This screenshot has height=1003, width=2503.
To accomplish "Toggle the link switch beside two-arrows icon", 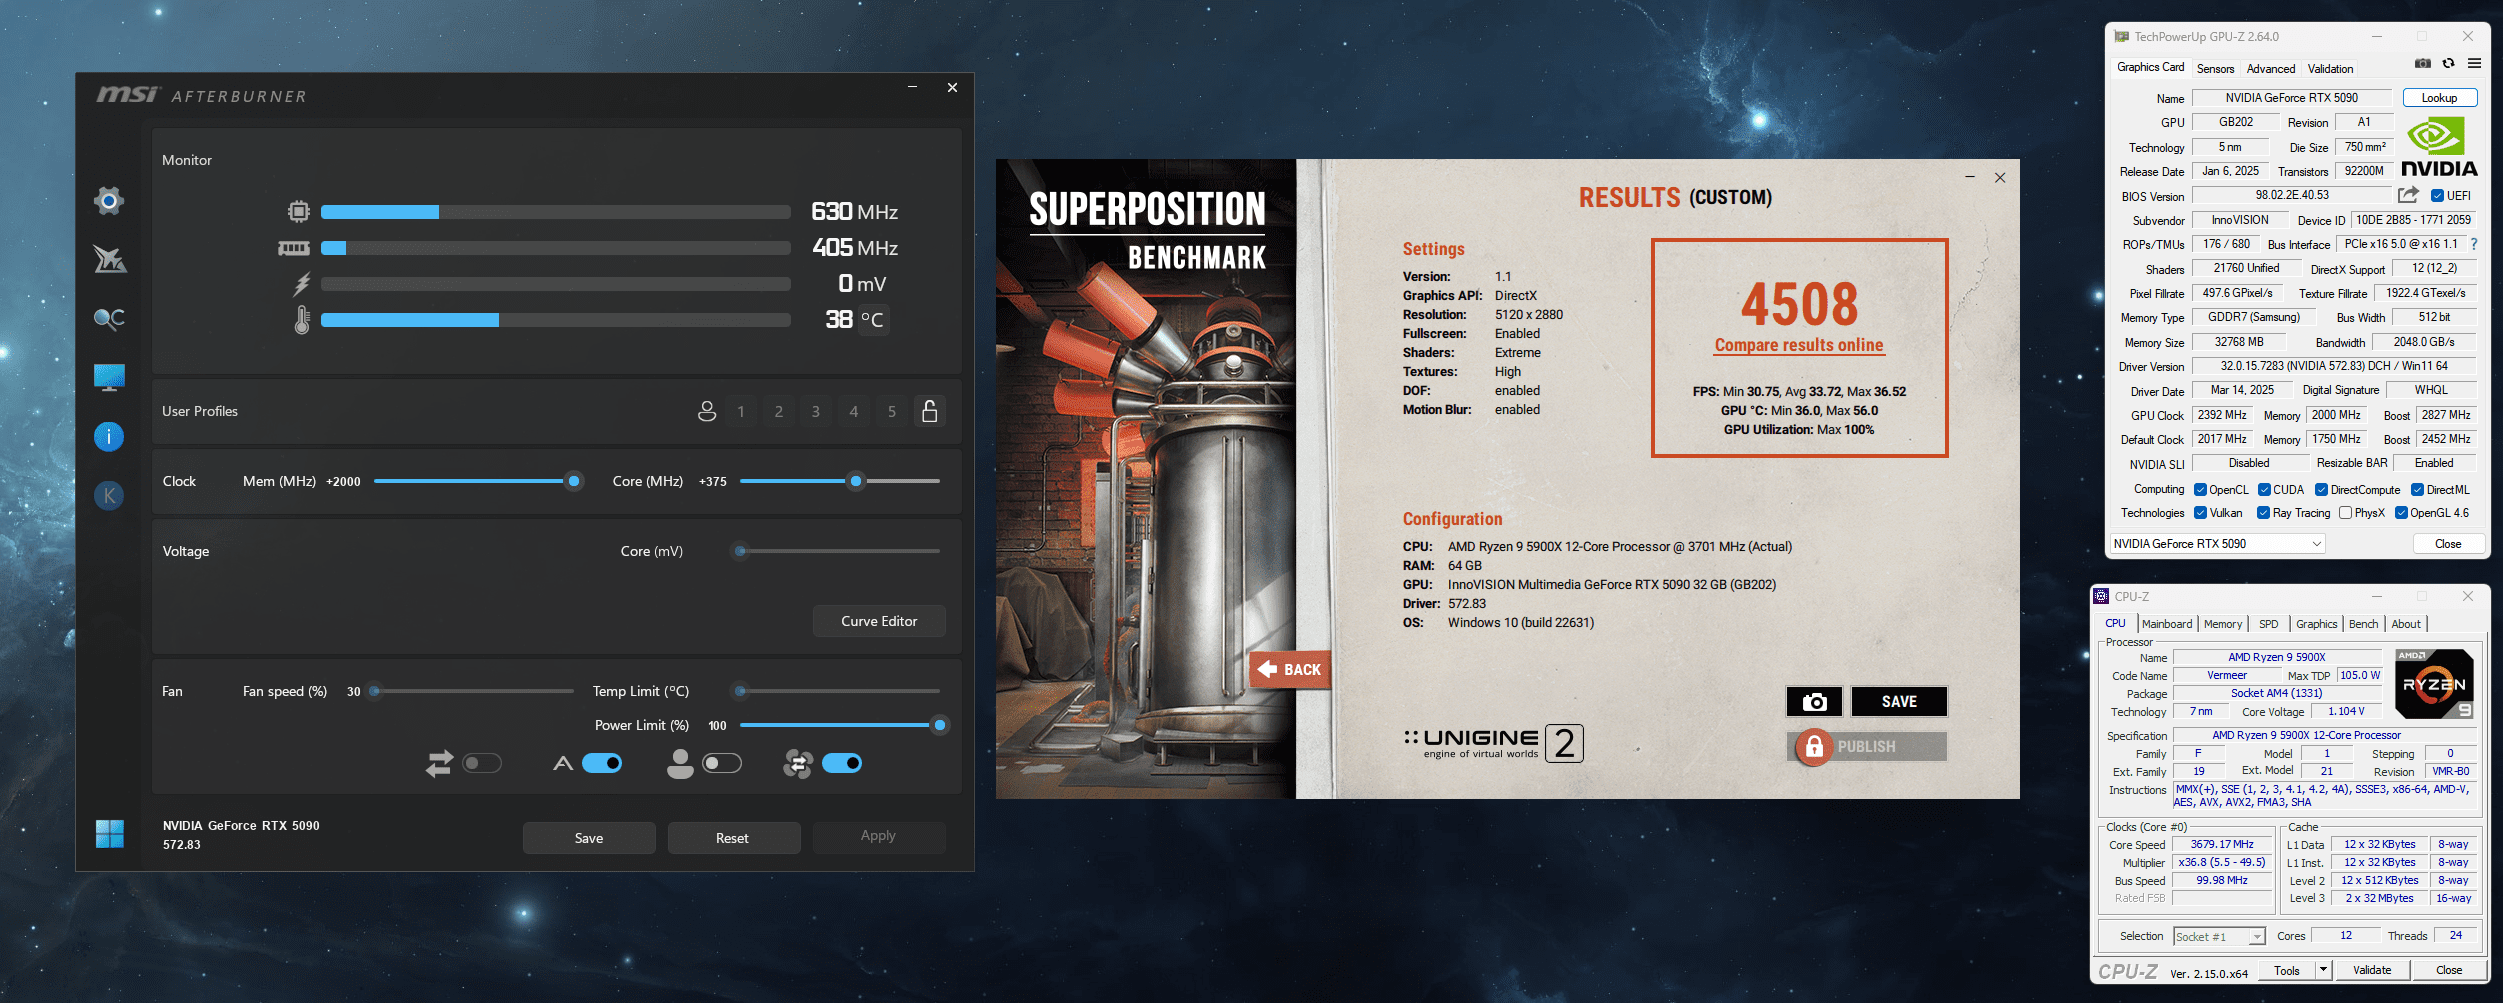I will (x=482, y=764).
